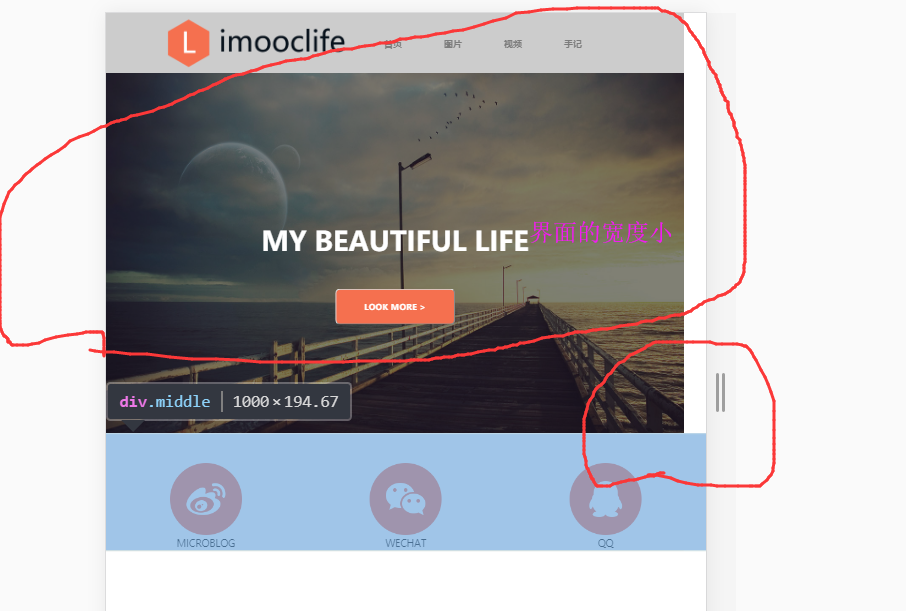Image resolution: width=906 pixels, height=611 pixels.
Task: Select the 手记 navigation link
Action: [573, 44]
